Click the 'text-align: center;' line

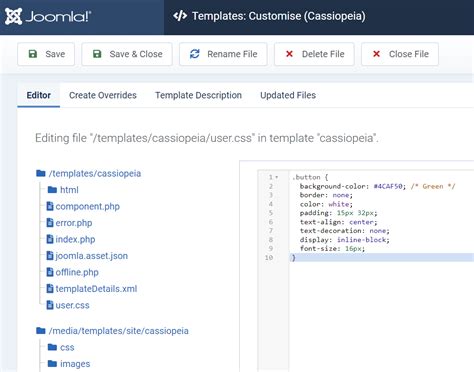coord(338,222)
